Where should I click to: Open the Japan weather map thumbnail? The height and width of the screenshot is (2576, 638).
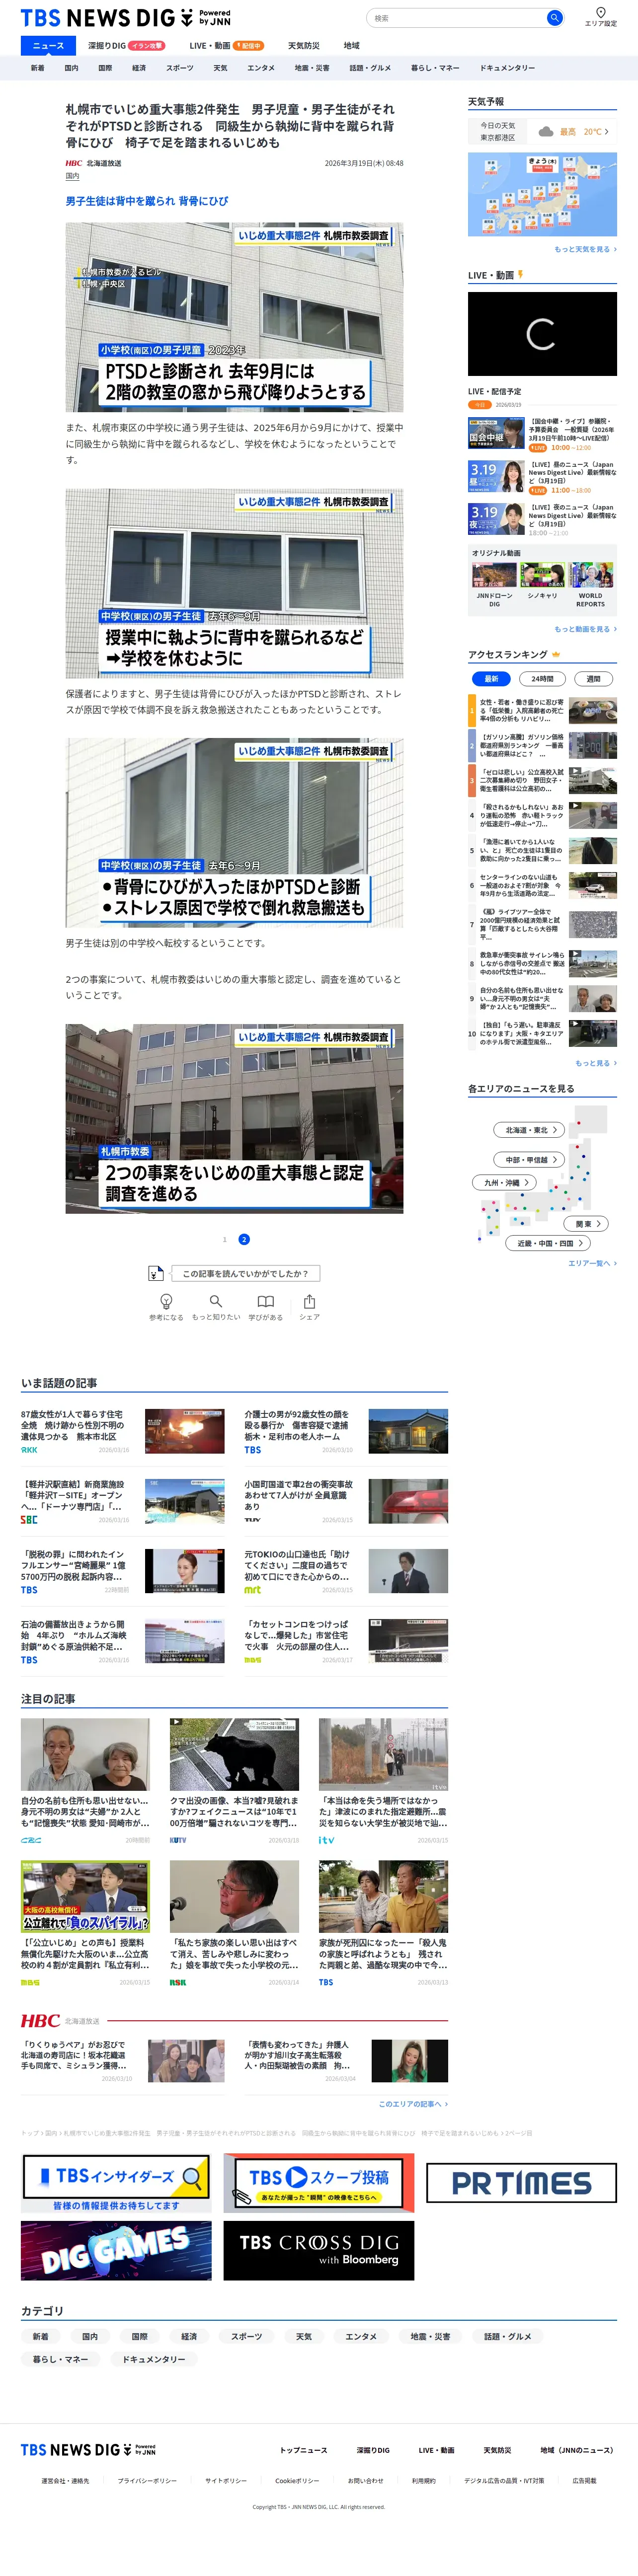pyautogui.click(x=542, y=194)
